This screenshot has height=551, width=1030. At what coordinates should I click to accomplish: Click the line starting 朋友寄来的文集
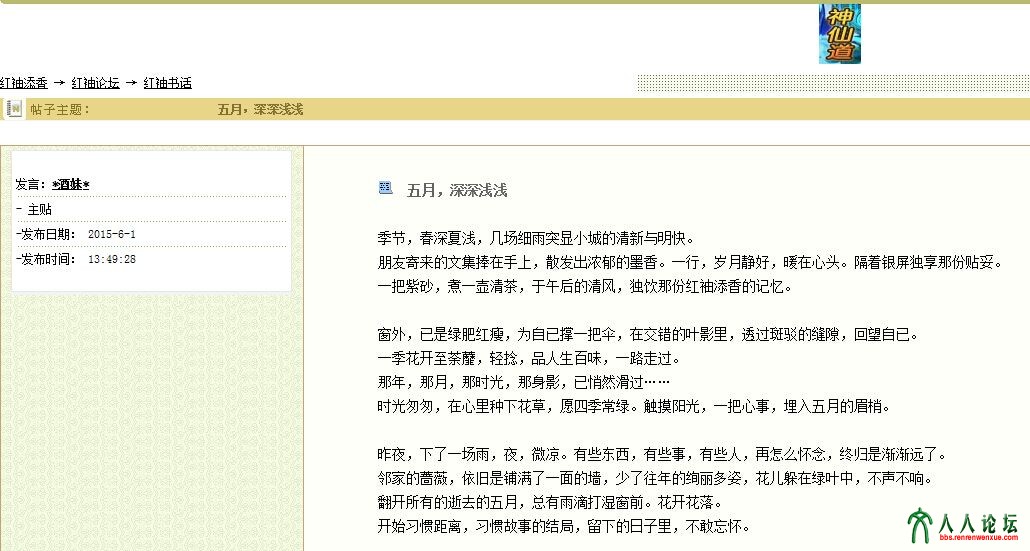(690, 262)
